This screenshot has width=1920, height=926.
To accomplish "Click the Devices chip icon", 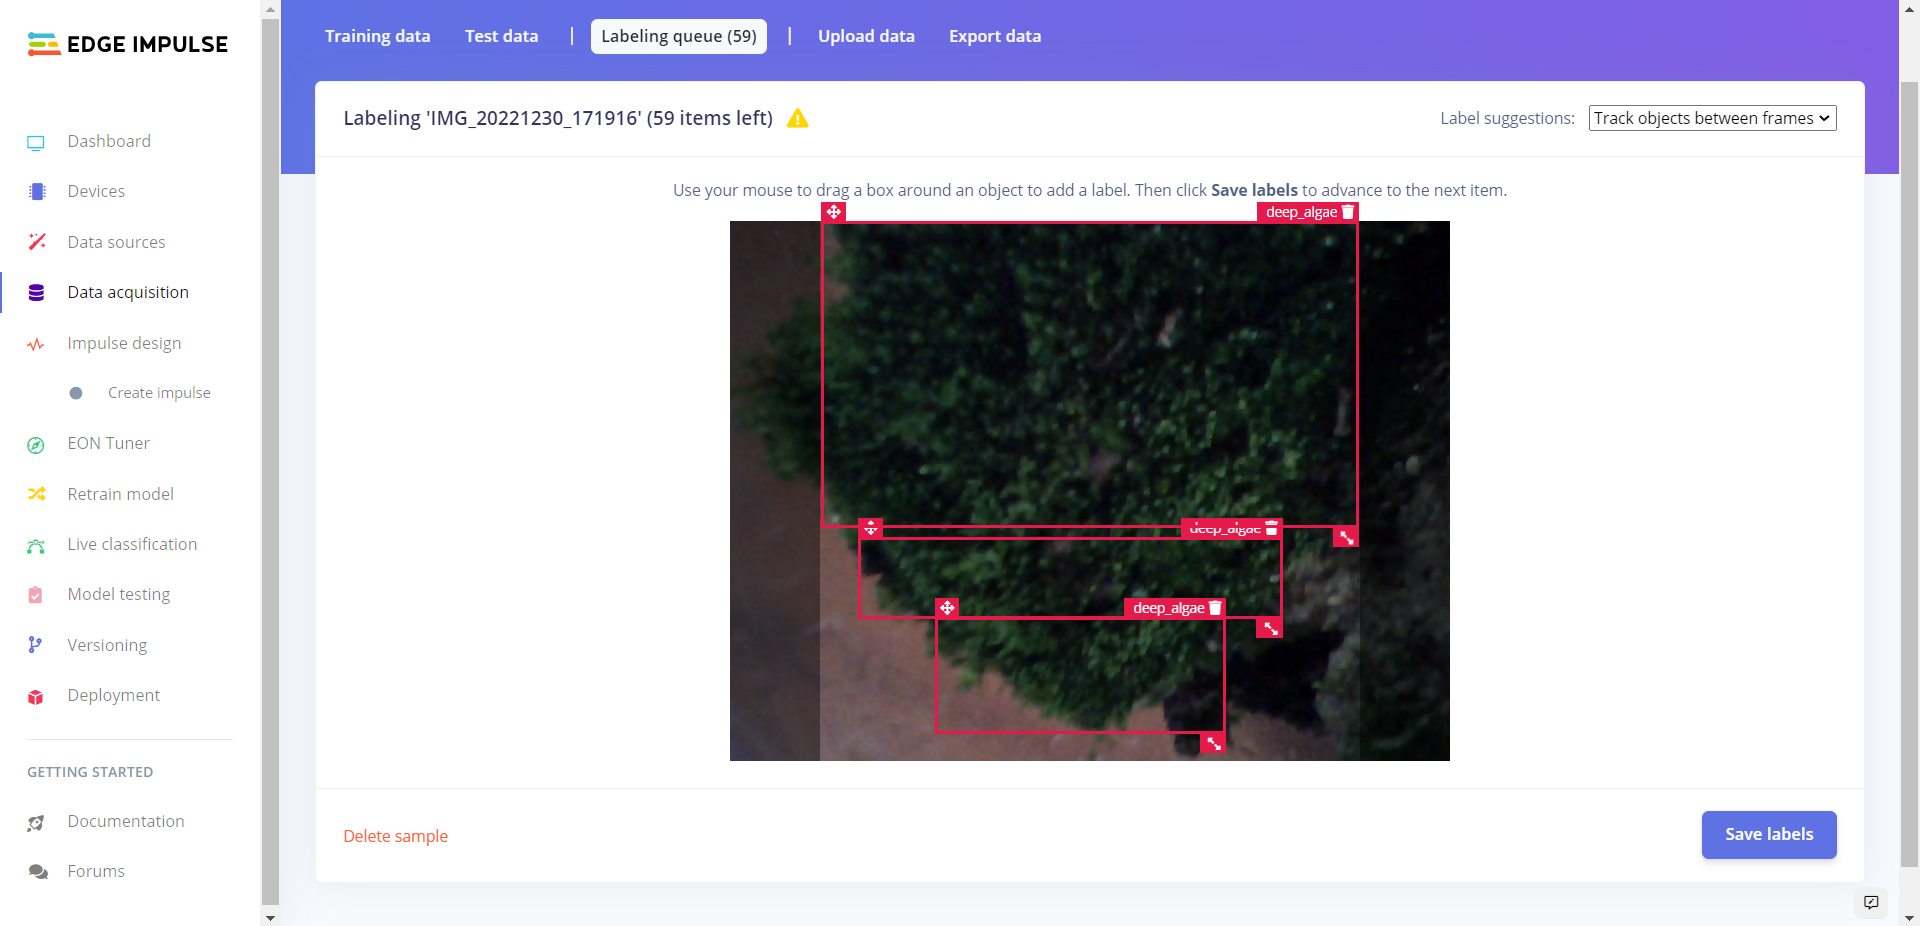I will [x=37, y=191].
